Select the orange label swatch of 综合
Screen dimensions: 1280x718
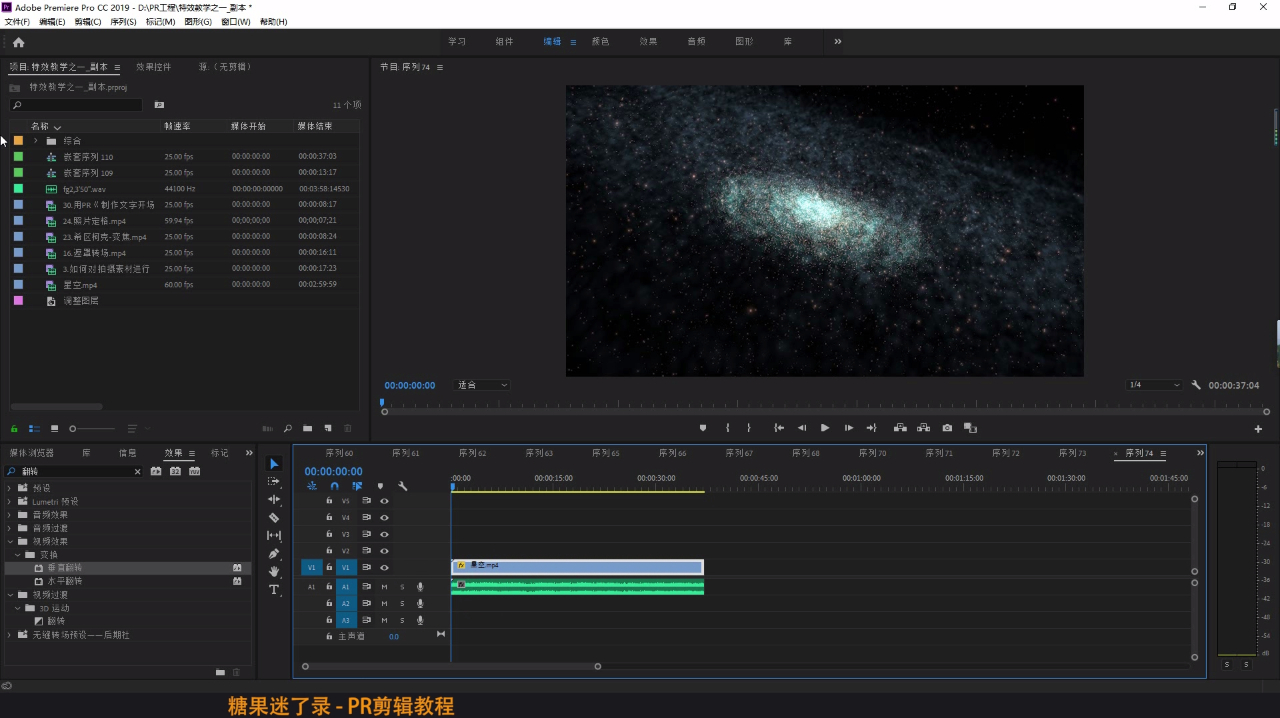pos(18,141)
